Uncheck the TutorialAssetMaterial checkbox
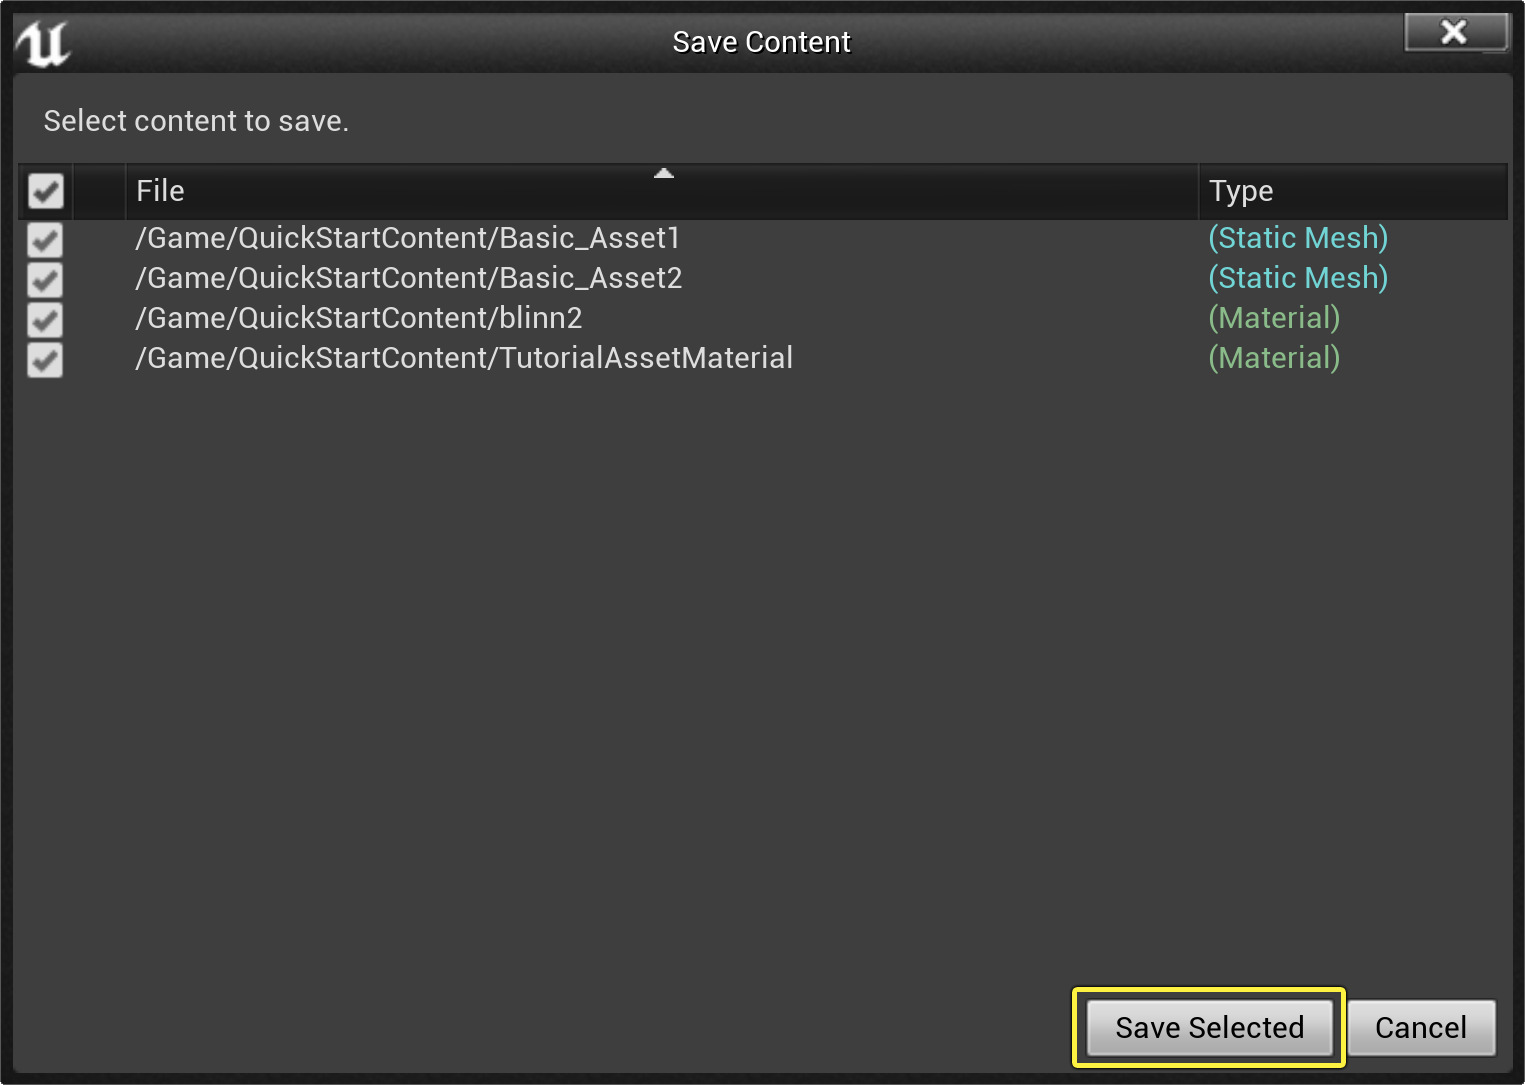This screenshot has width=1525, height=1085. pyautogui.click(x=44, y=360)
